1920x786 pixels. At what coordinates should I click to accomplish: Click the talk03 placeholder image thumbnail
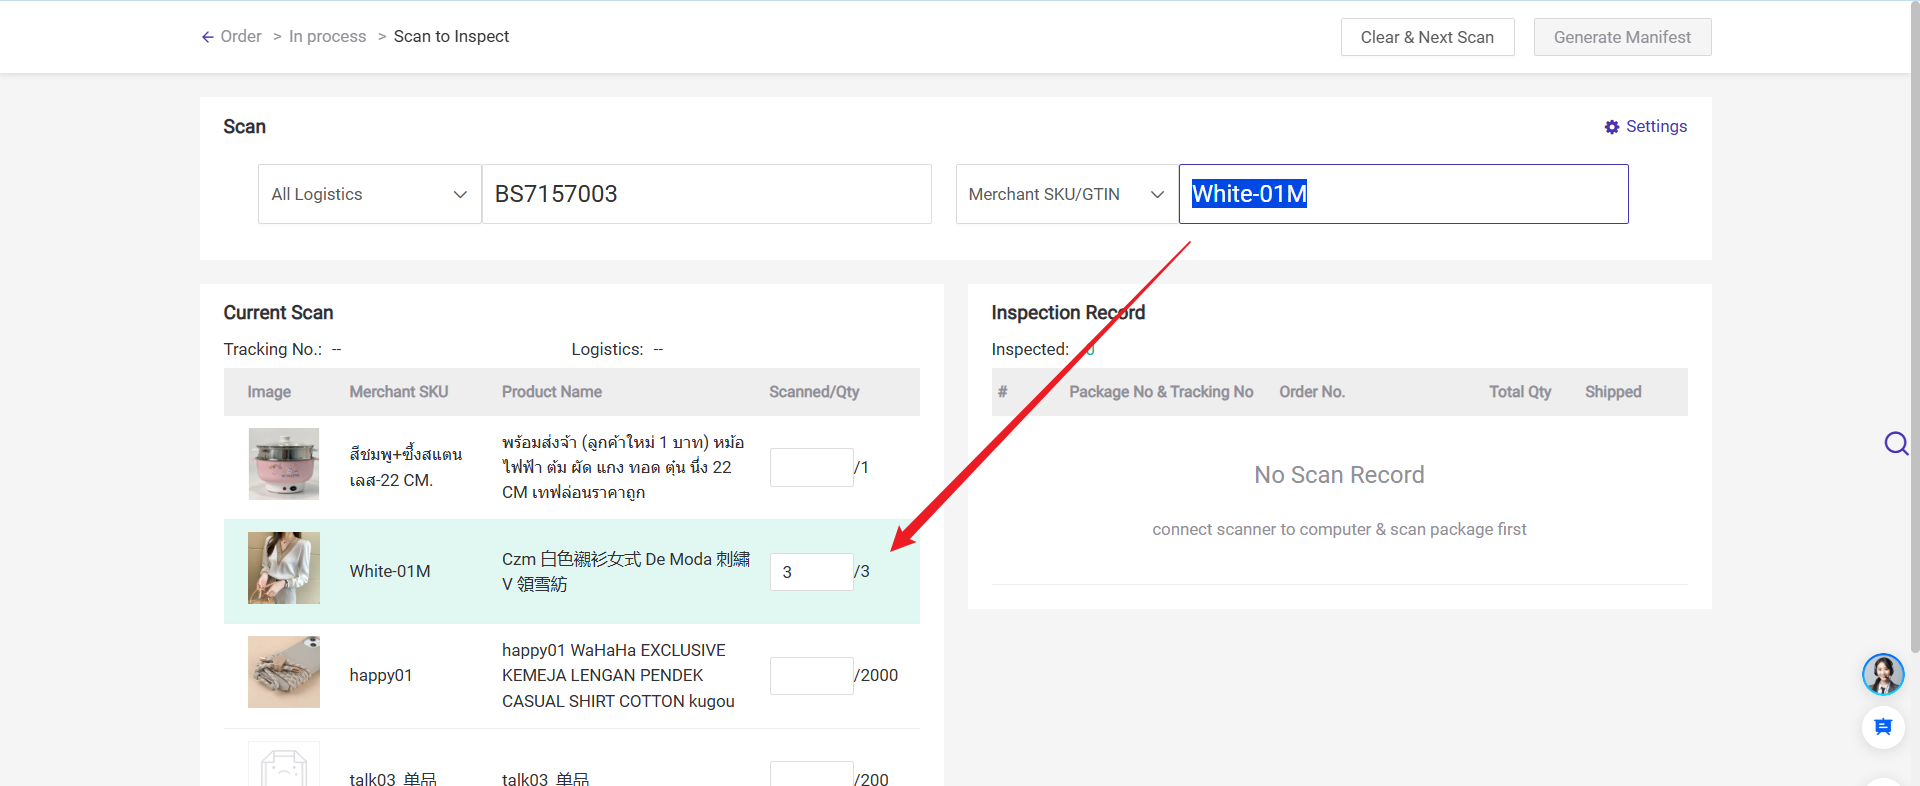coord(284,764)
